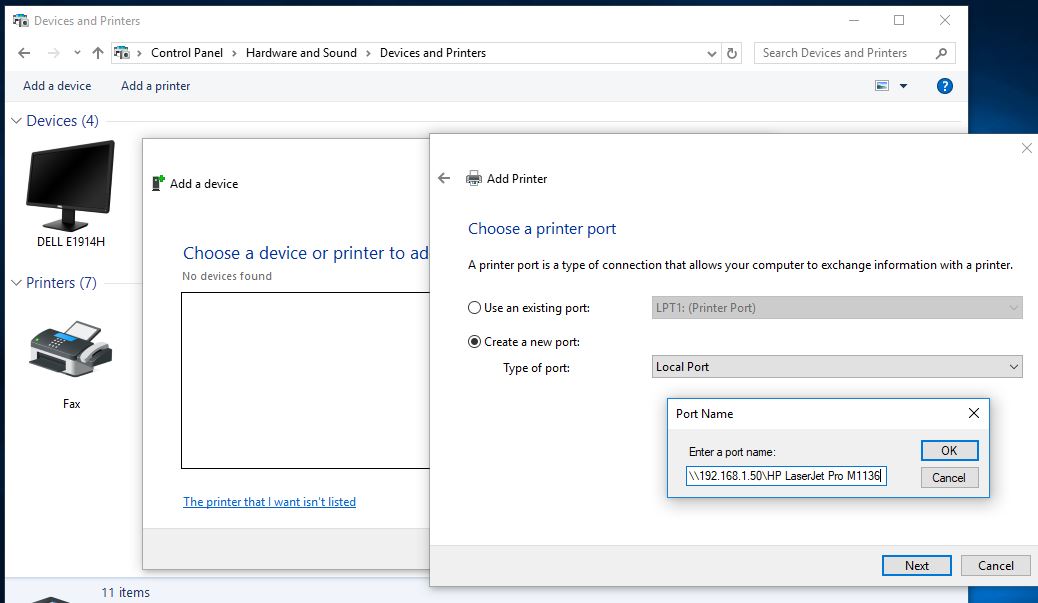The height and width of the screenshot is (603, 1038).
Task: Select 'Use an existing port' radio button
Action: click(475, 308)
